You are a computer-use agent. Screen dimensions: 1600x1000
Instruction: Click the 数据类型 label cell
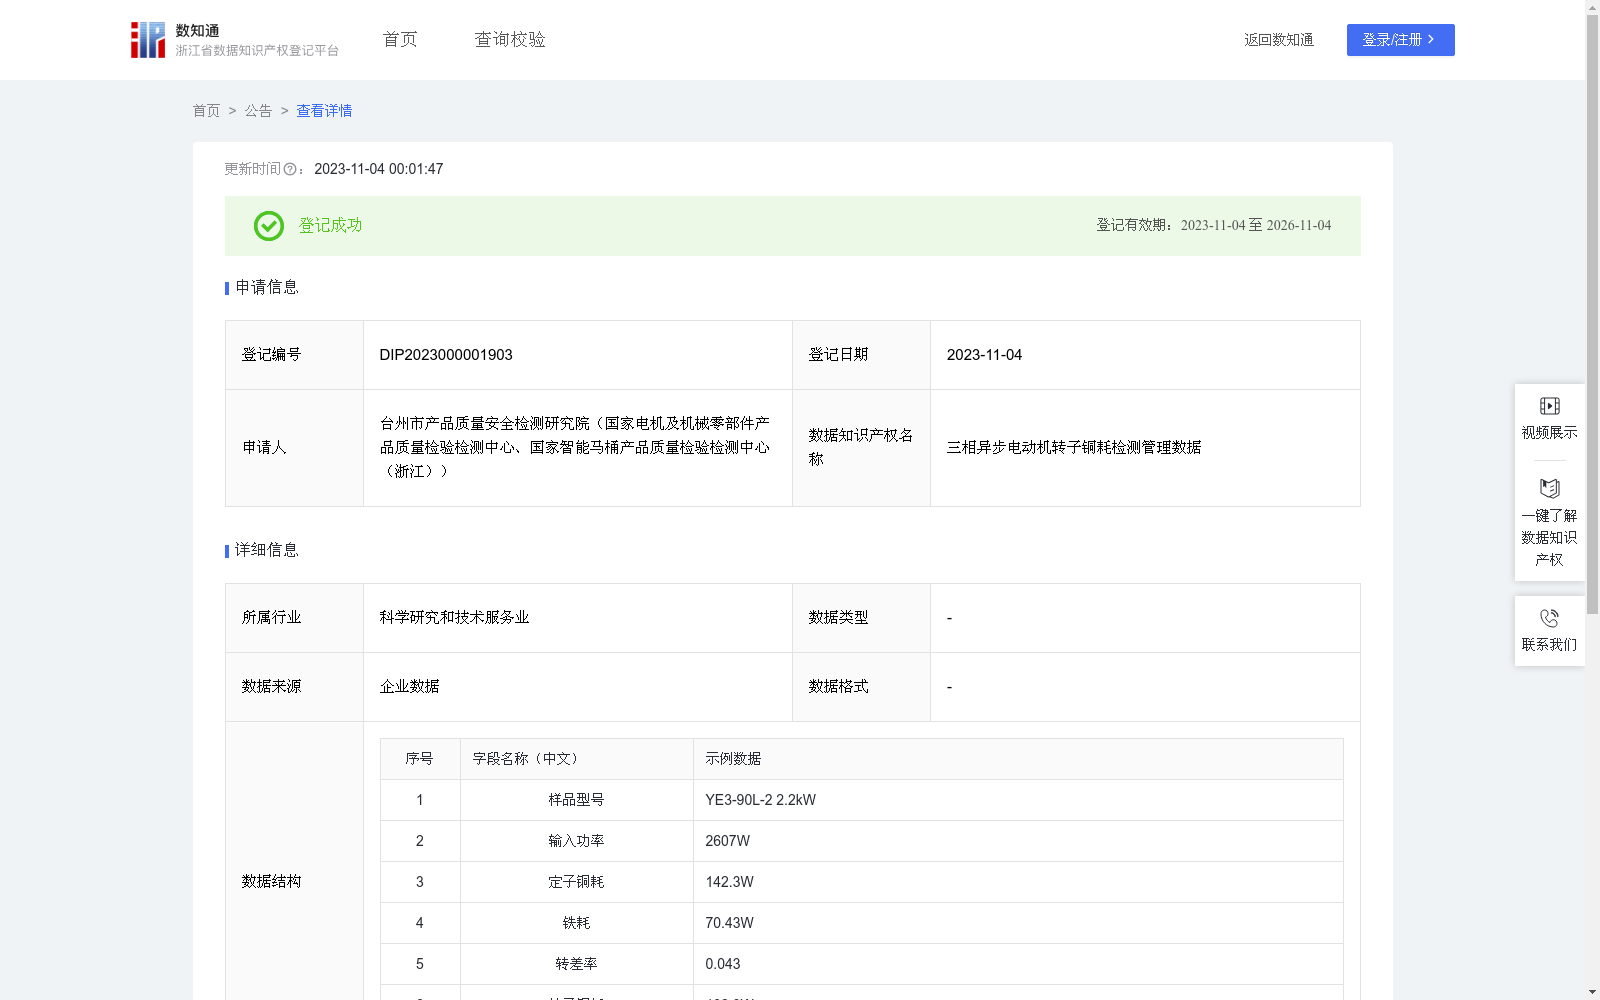861,618
